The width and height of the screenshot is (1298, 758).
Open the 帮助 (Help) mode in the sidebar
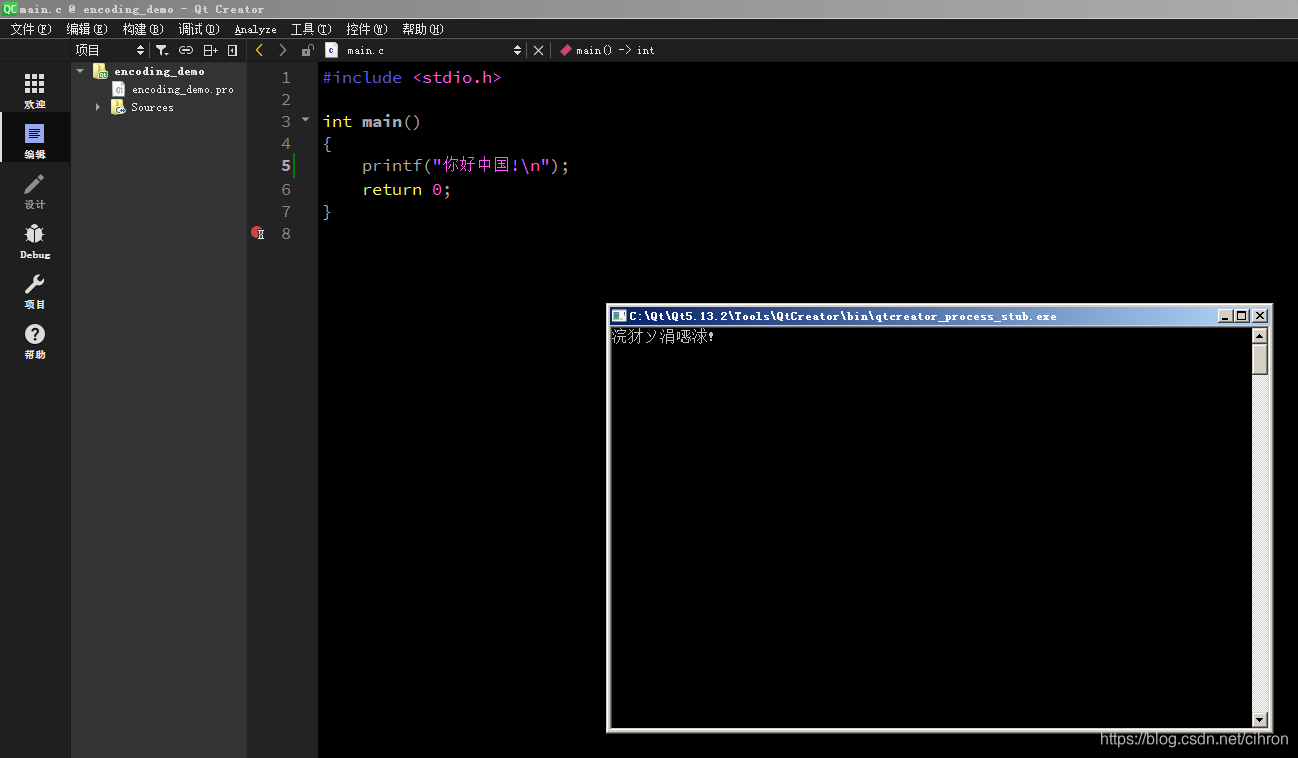tap(35, 340)
